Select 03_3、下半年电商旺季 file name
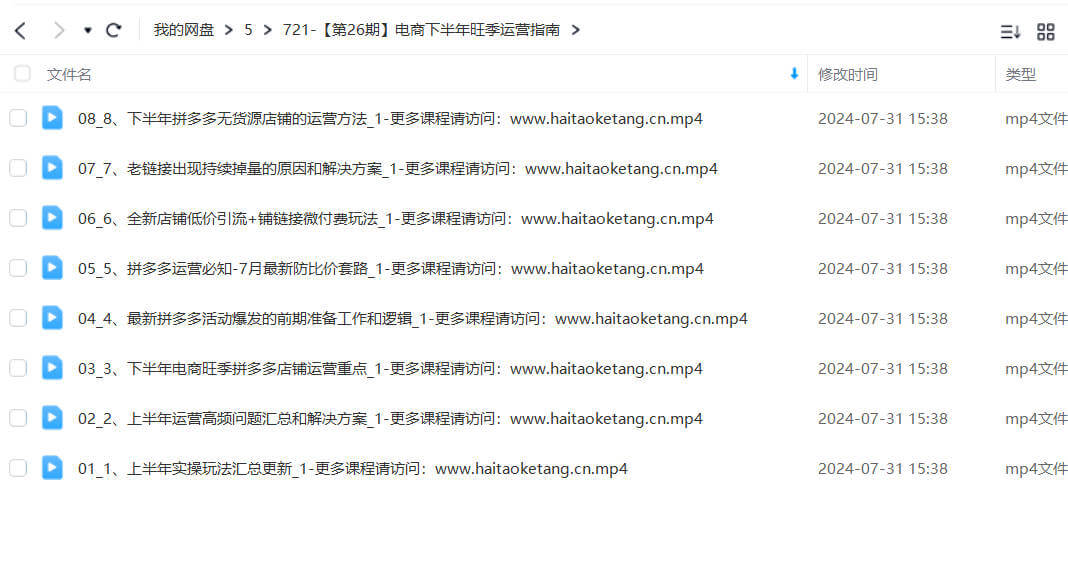Screen dimensions: 1068x586 390,369
